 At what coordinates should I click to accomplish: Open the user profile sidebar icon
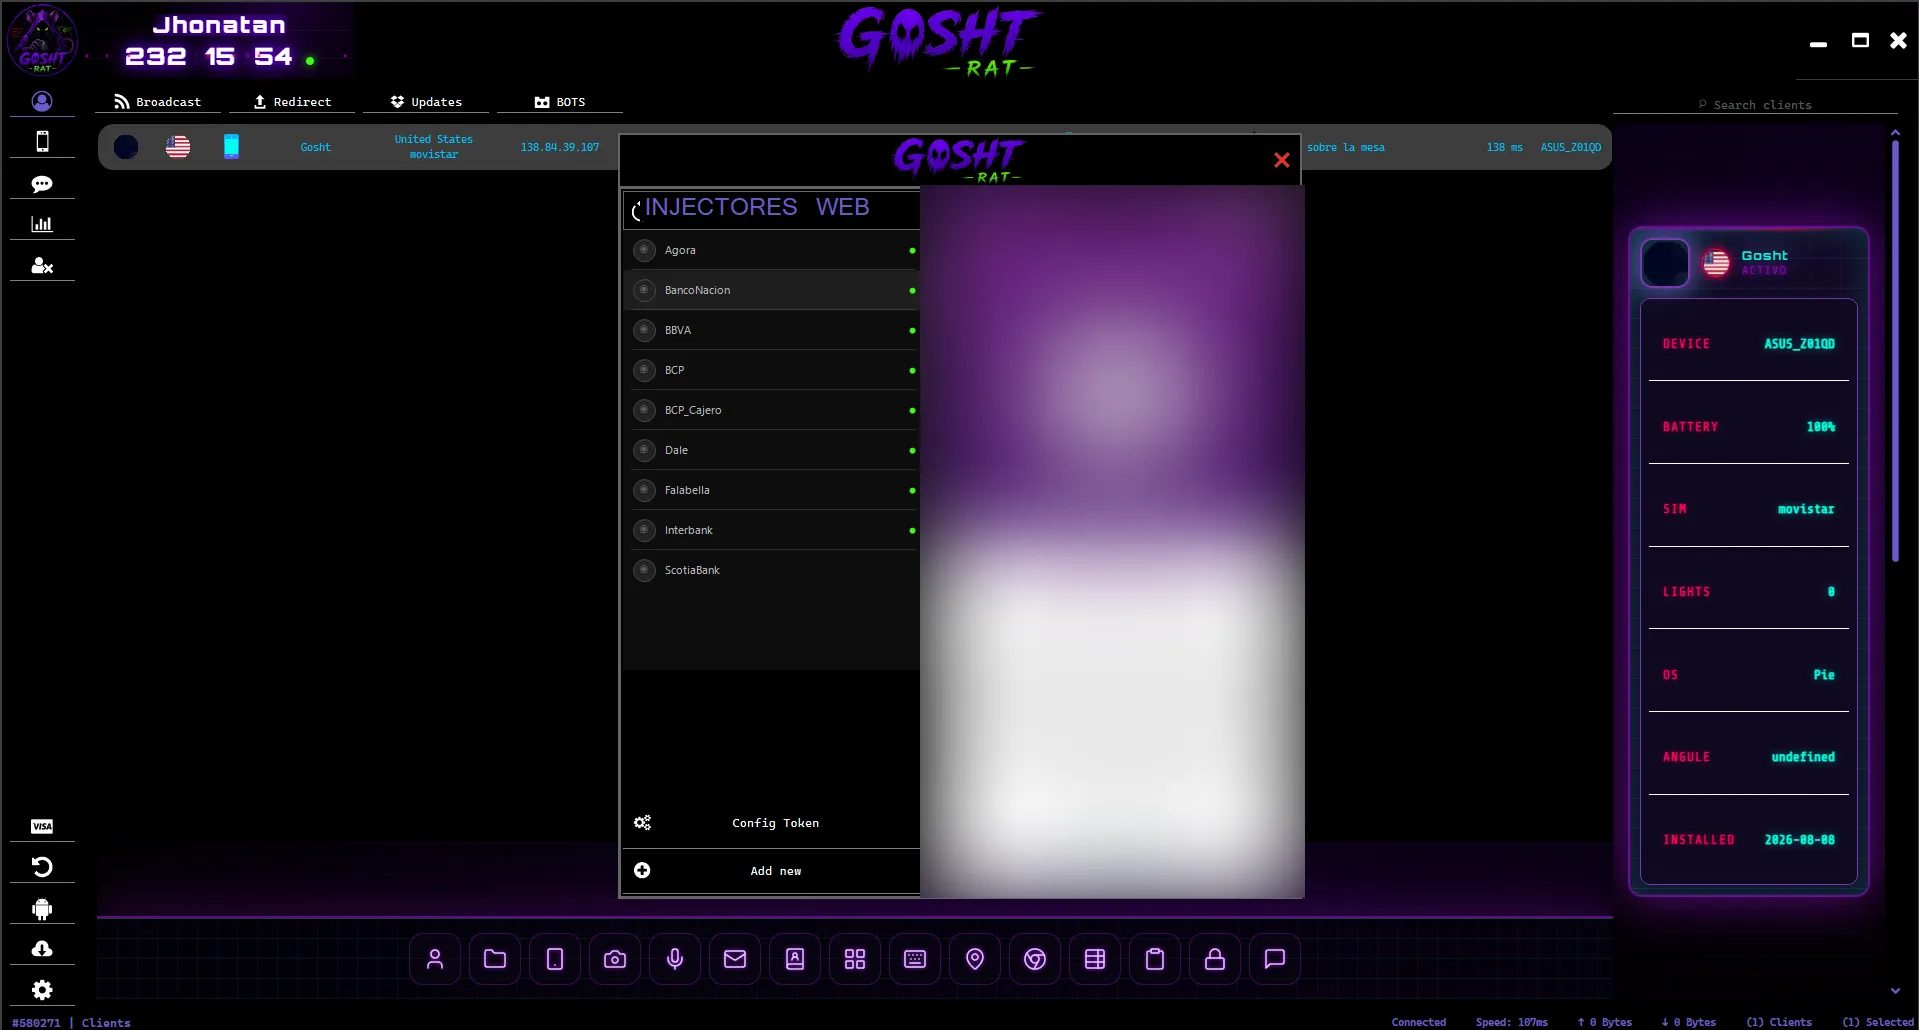(x=42, y=101)
